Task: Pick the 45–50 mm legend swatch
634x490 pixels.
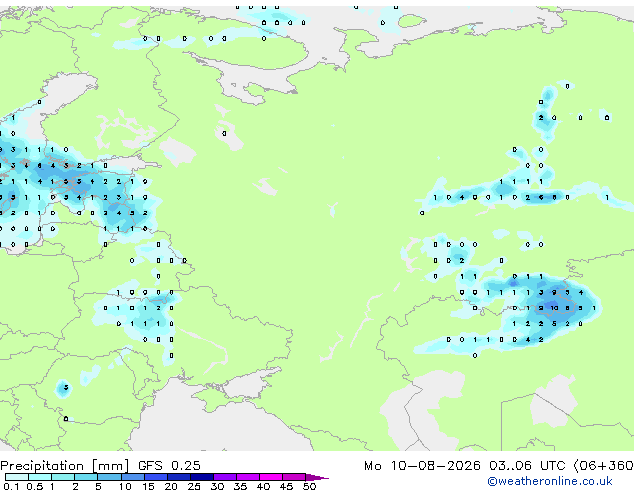Action: tap(294, 477)
